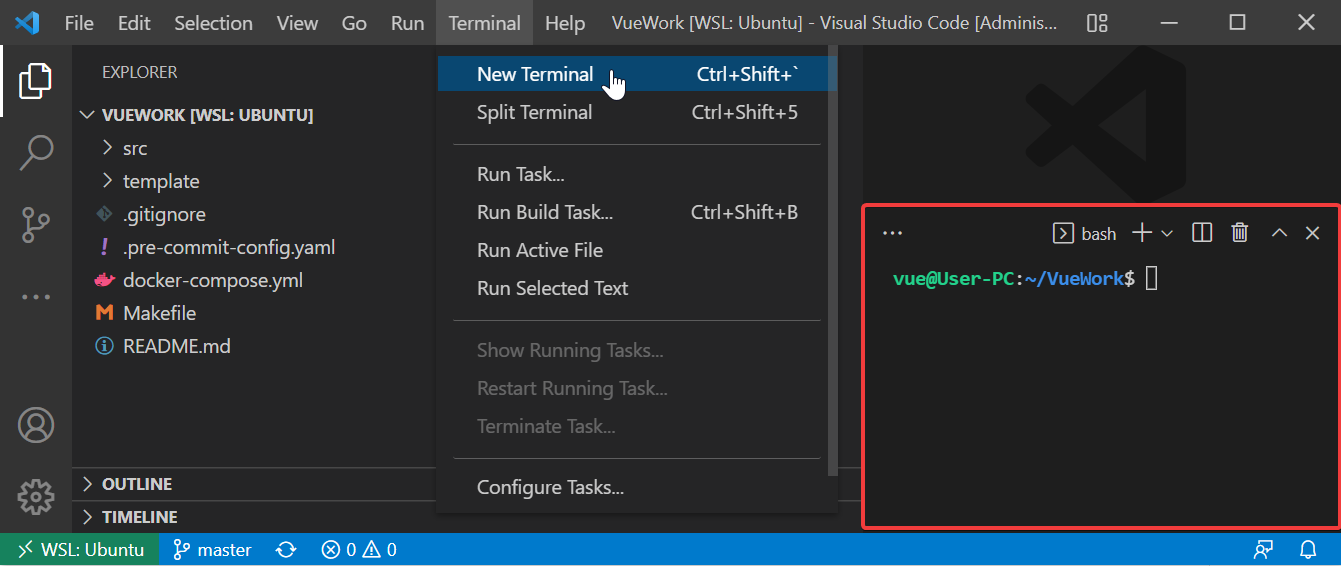Open the Customize Layout icon in title bar

coord(1098,22)
